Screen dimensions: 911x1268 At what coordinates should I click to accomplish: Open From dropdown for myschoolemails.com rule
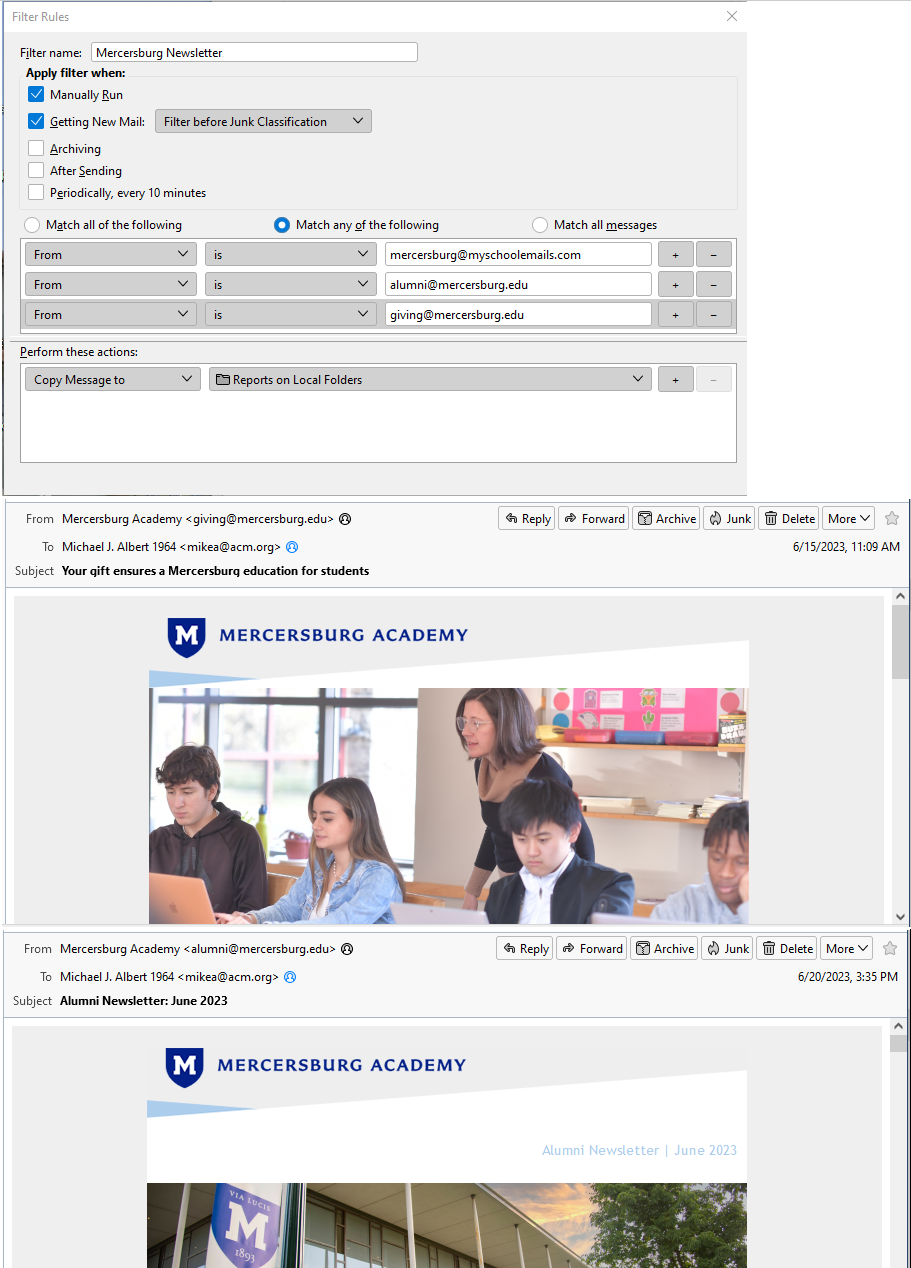(111, 255)
